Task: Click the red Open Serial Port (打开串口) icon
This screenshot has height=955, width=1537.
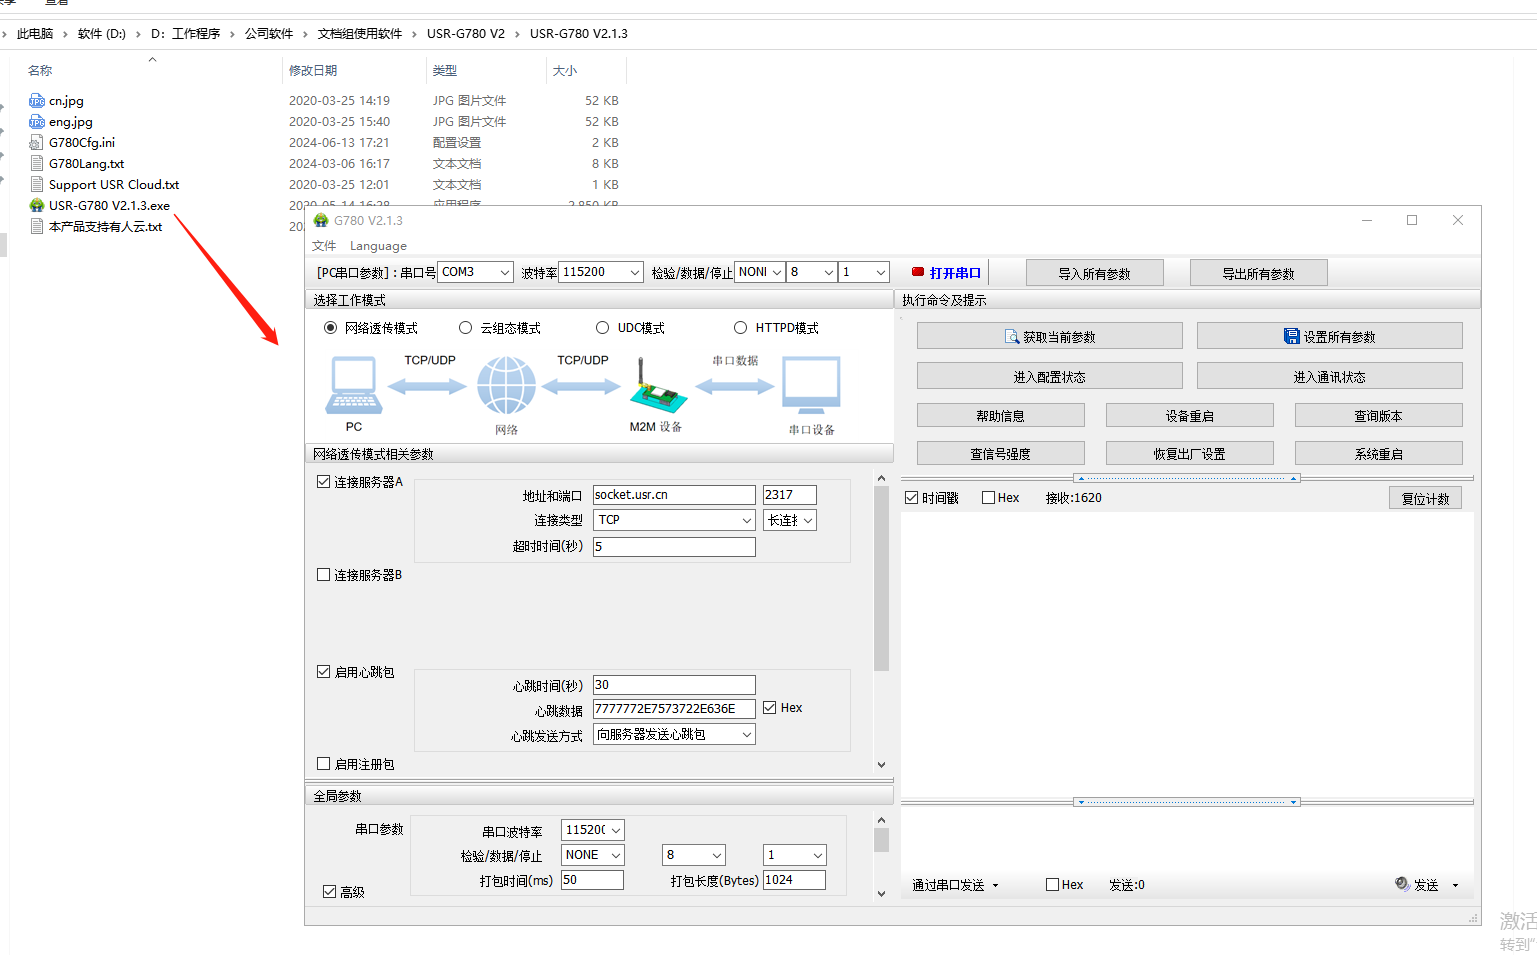Action: 918,272
